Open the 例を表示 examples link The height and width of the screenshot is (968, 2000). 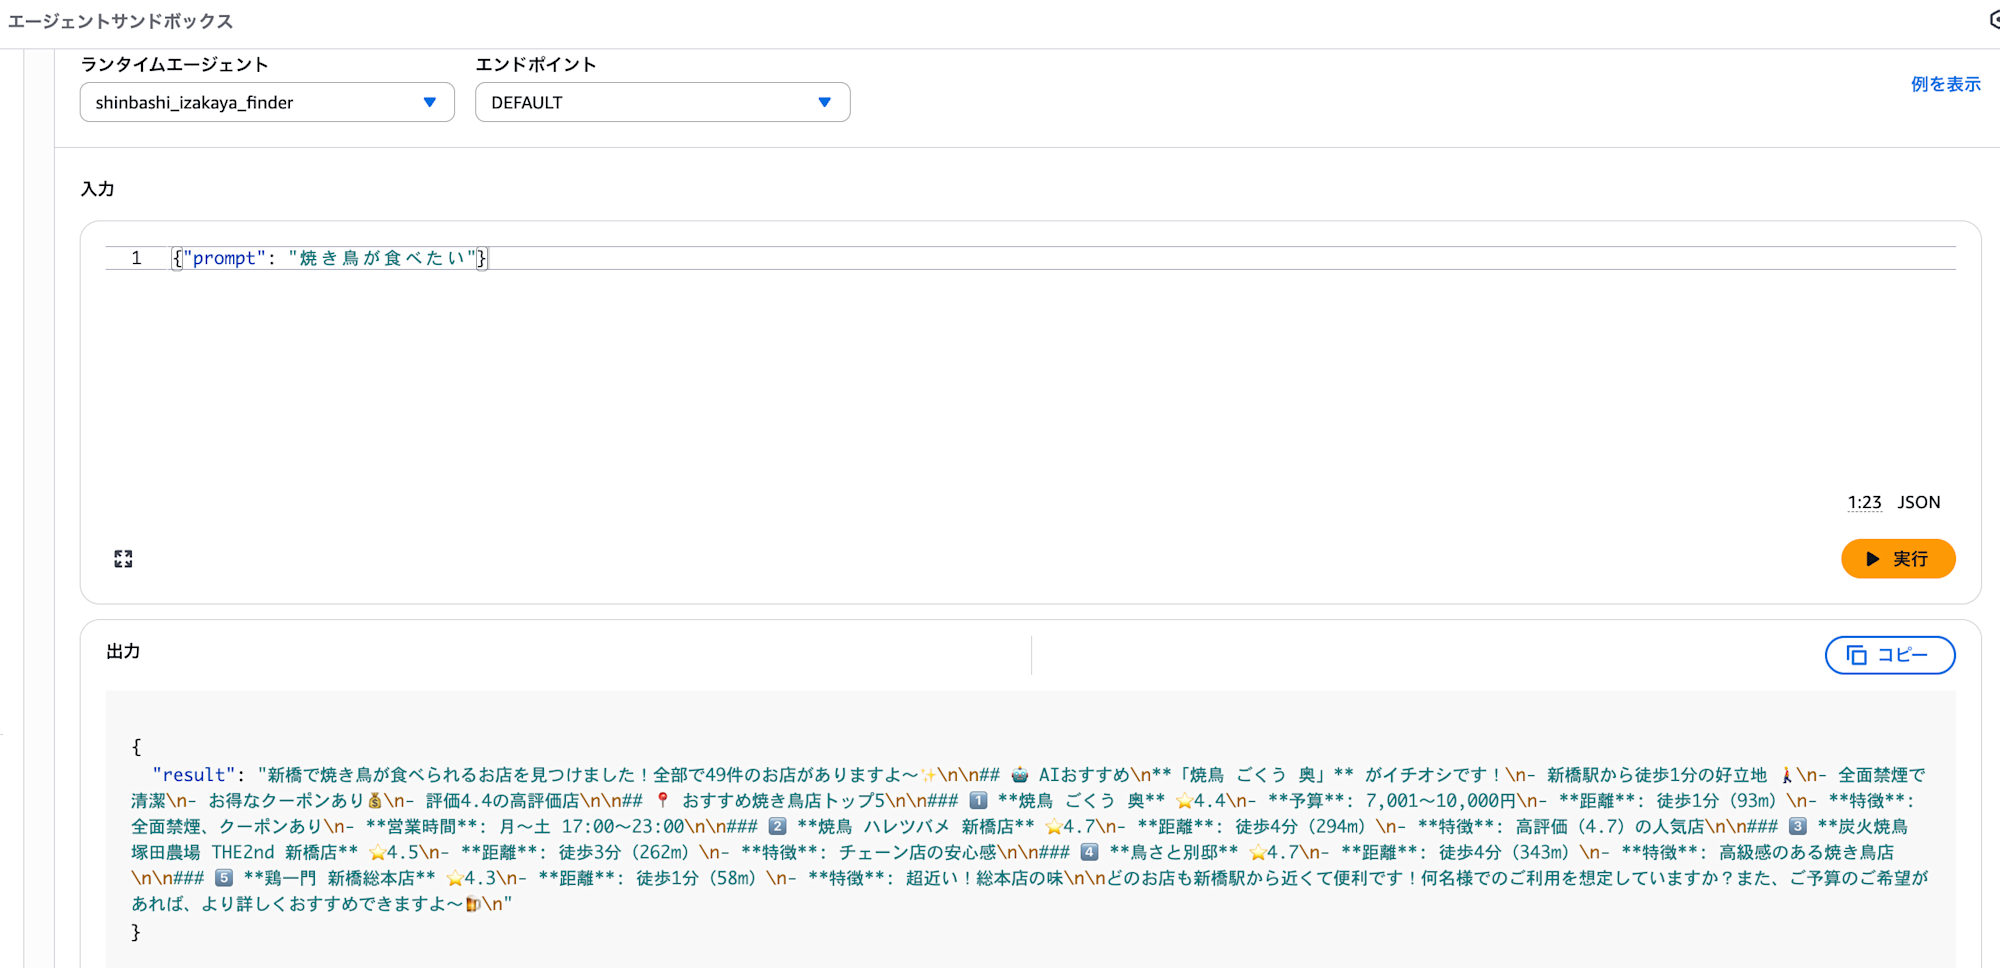pos(1945,84)
